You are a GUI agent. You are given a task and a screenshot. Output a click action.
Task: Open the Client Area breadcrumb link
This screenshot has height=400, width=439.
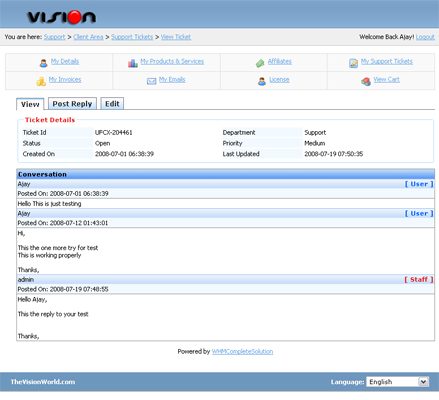tap(88, 37)
